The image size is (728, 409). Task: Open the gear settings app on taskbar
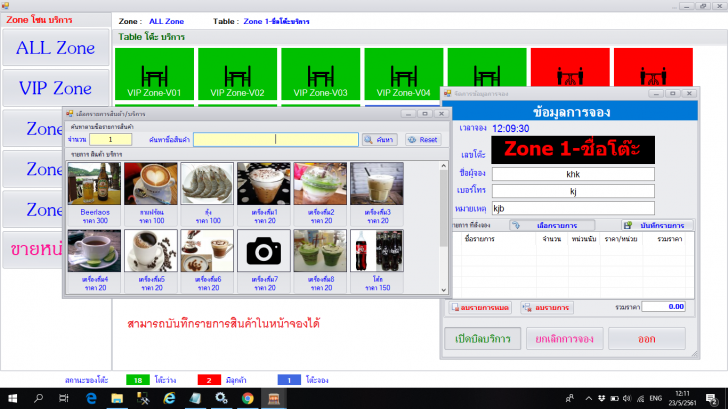pyautogui.click(x=221, y=398)
